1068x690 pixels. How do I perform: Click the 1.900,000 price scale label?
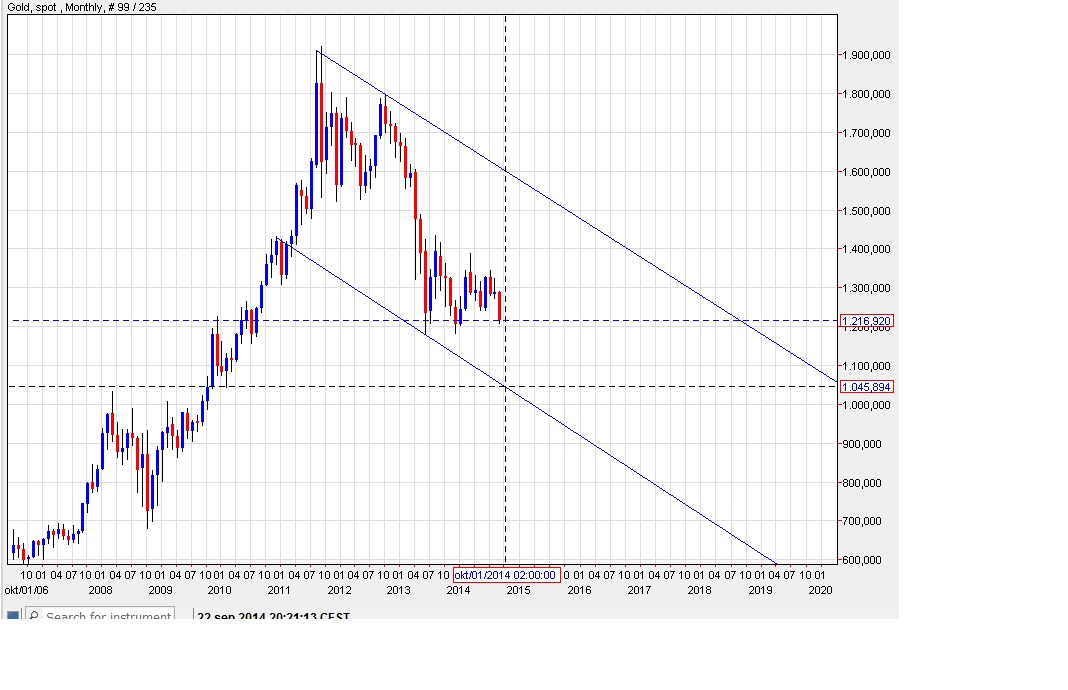coord(866,55)
